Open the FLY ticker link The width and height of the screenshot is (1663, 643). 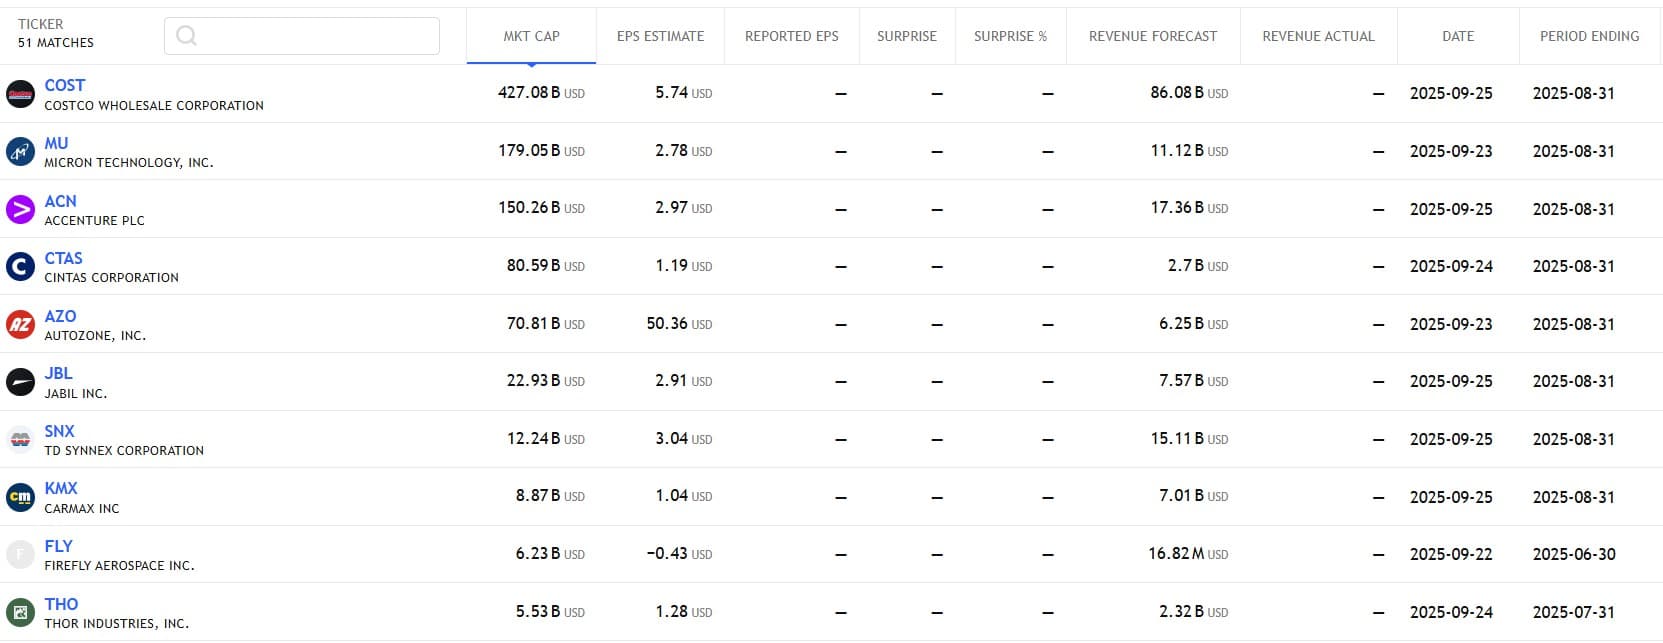point(58,546)
